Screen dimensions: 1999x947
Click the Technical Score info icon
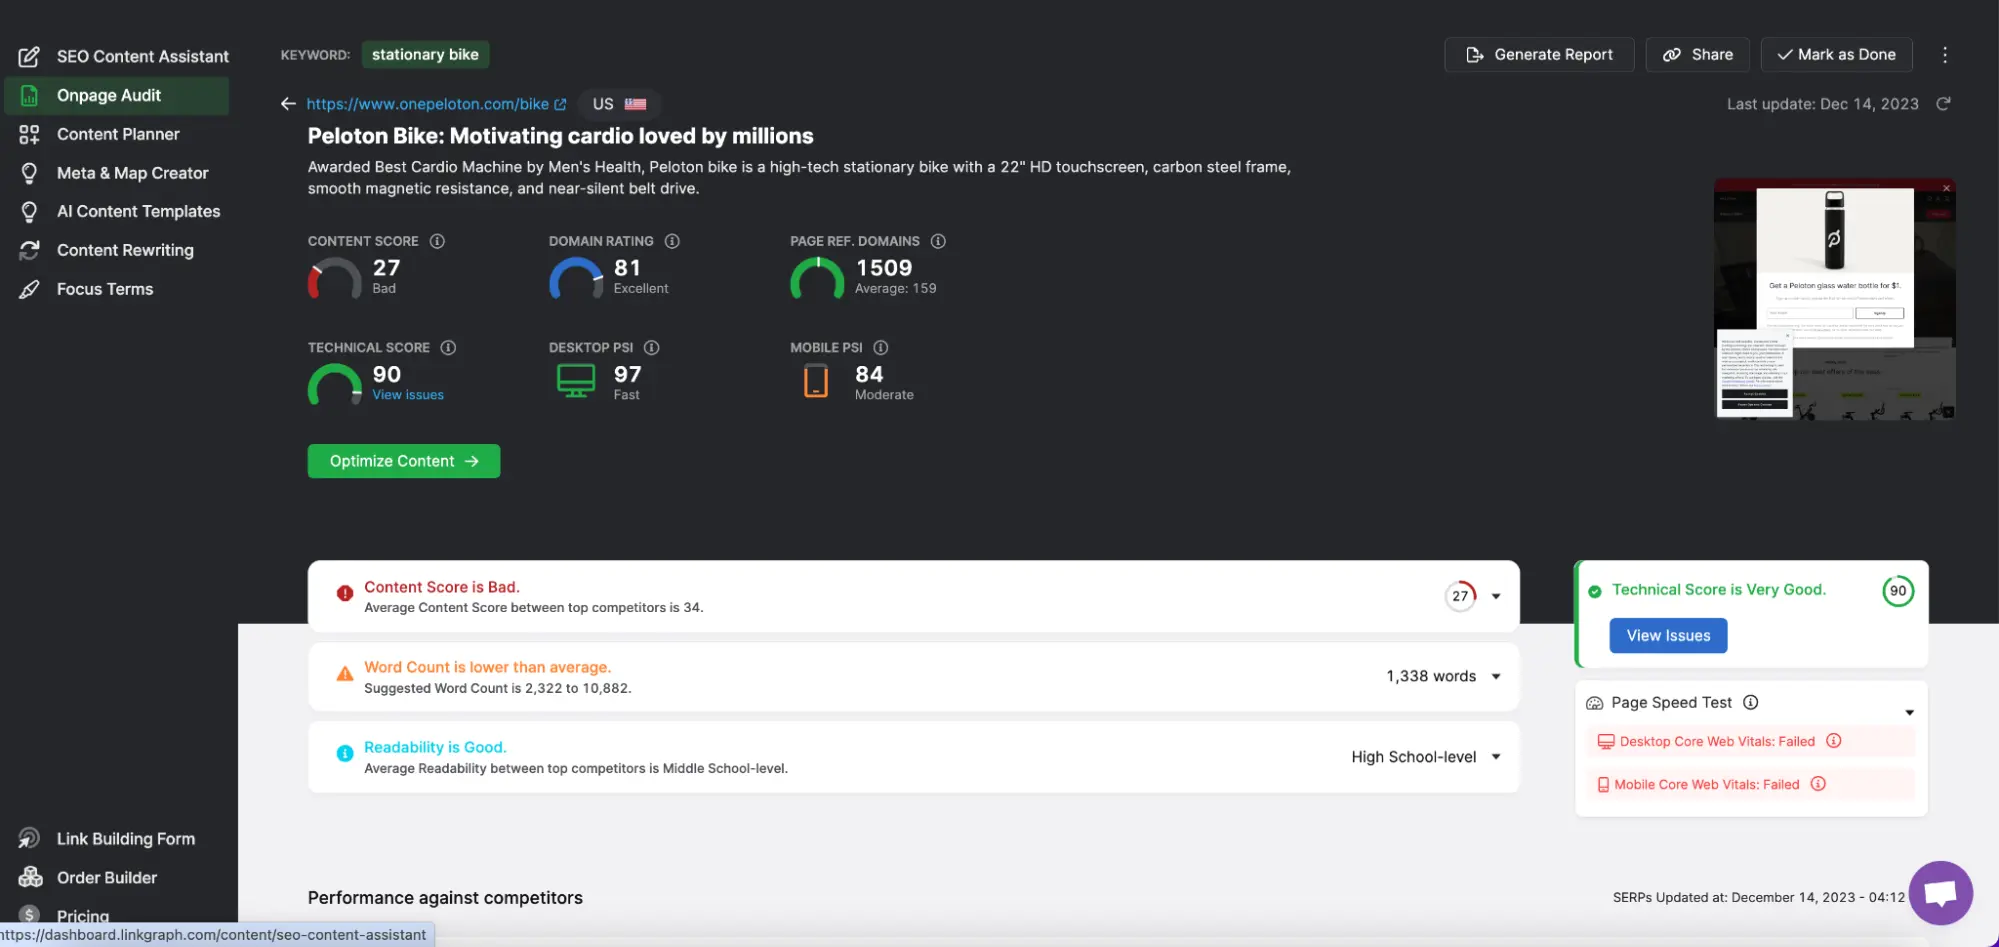pos(448,348)
